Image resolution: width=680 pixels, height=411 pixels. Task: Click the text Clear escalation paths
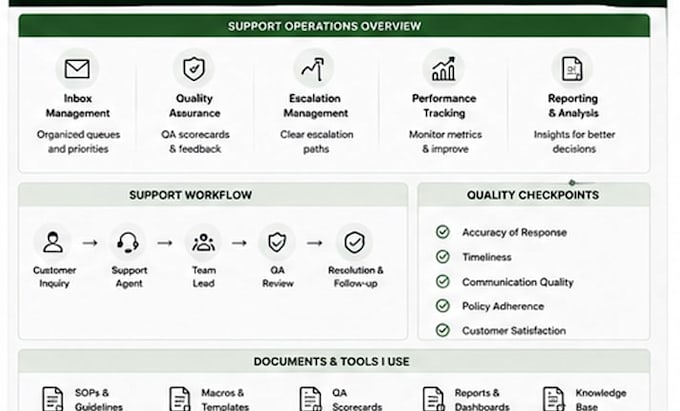317,142
